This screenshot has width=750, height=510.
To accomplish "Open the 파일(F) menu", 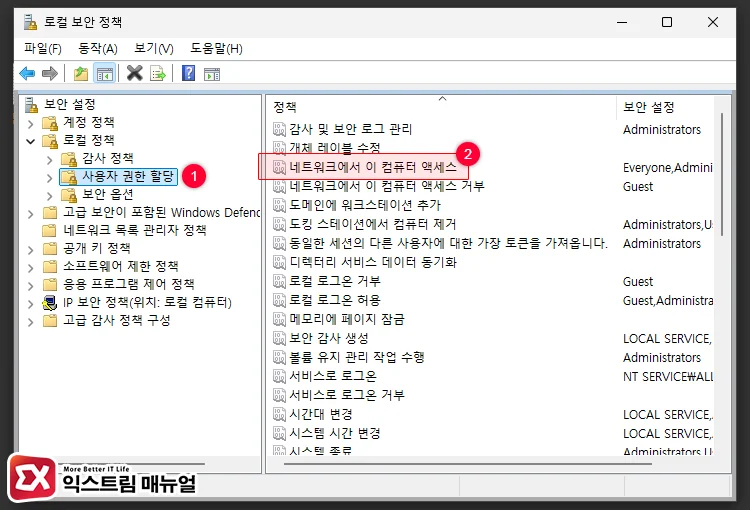I will pyautogui.click(x=43, y=48).
